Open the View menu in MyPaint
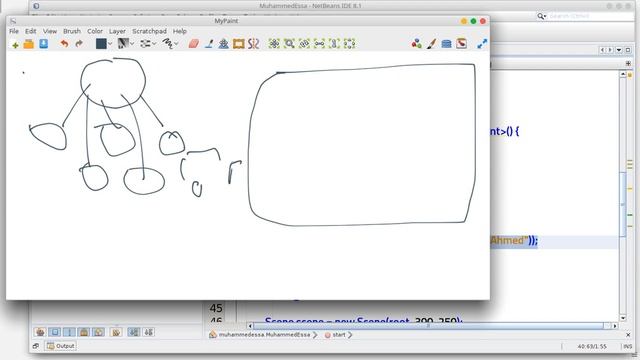 coord(50,31)
